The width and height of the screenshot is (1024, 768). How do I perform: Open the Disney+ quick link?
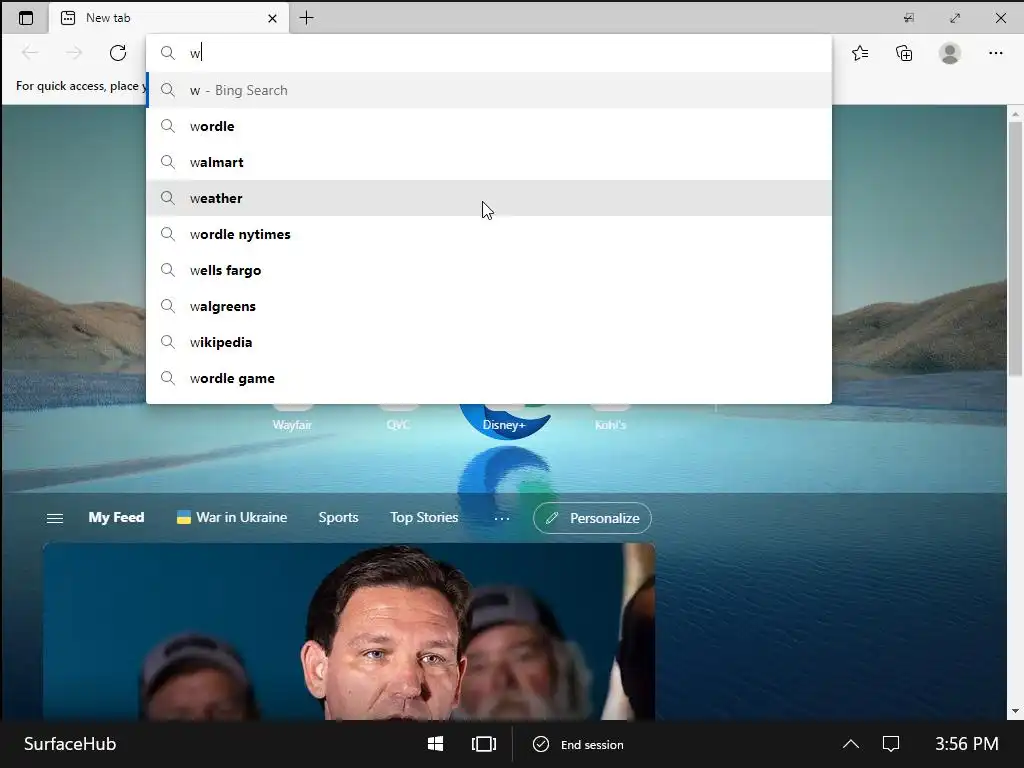(x=504, y=424)
